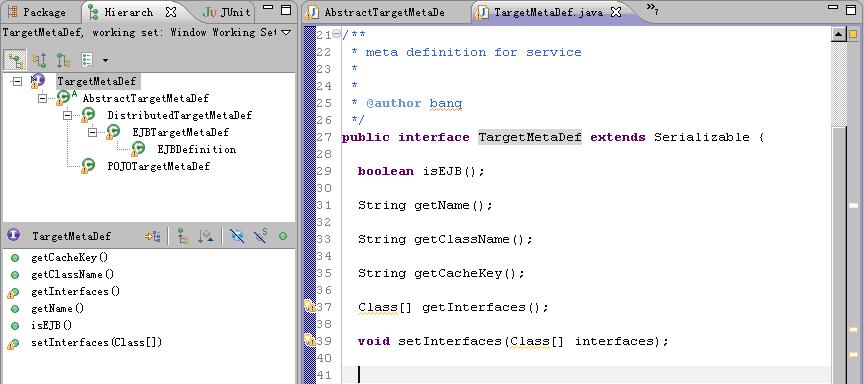Collapse the DistributedTargetMetaDef tree node
The width and height of the screenshot is (864, 384).
67,115
